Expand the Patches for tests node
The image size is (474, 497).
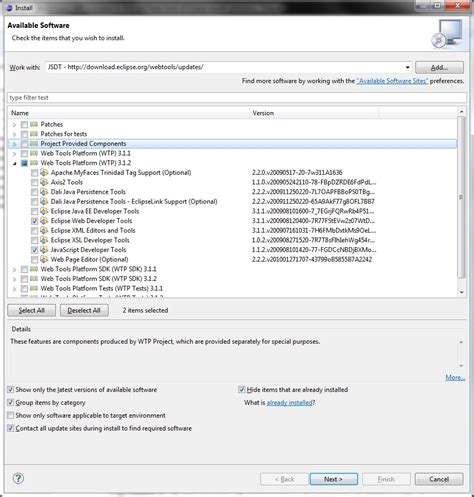(x=14, y=135)
